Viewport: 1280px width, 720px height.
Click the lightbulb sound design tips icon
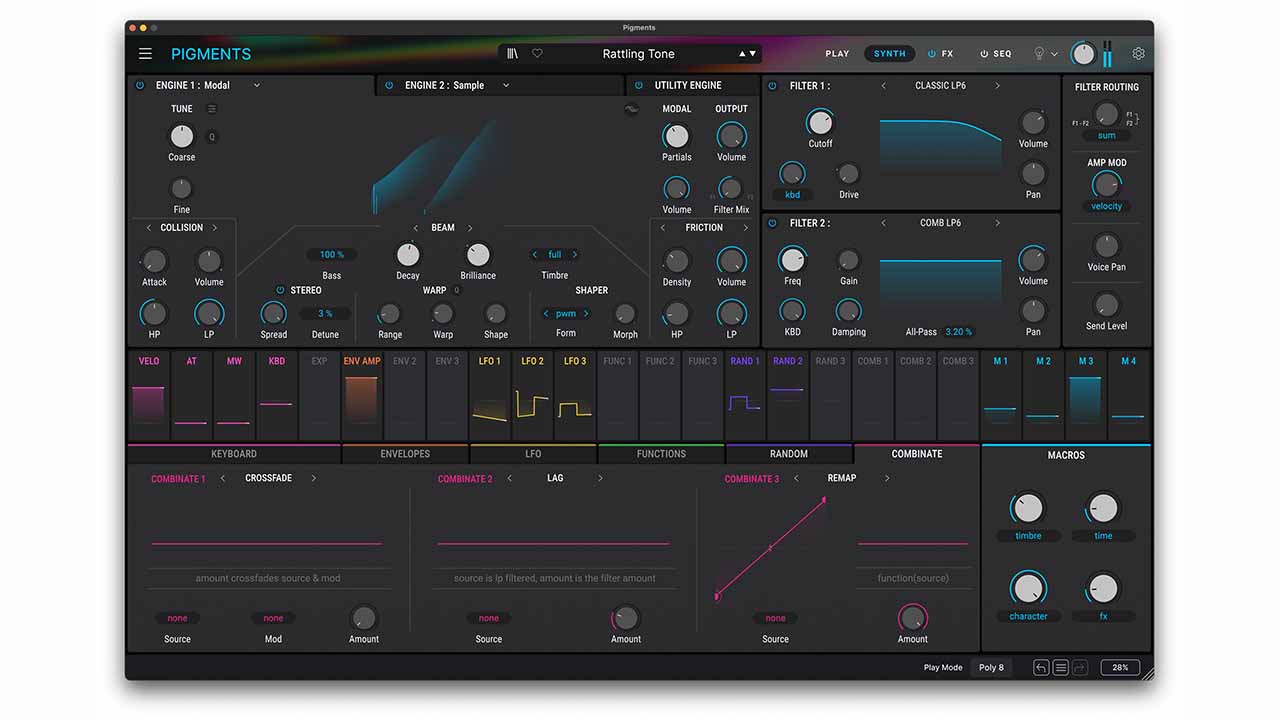1039,54
